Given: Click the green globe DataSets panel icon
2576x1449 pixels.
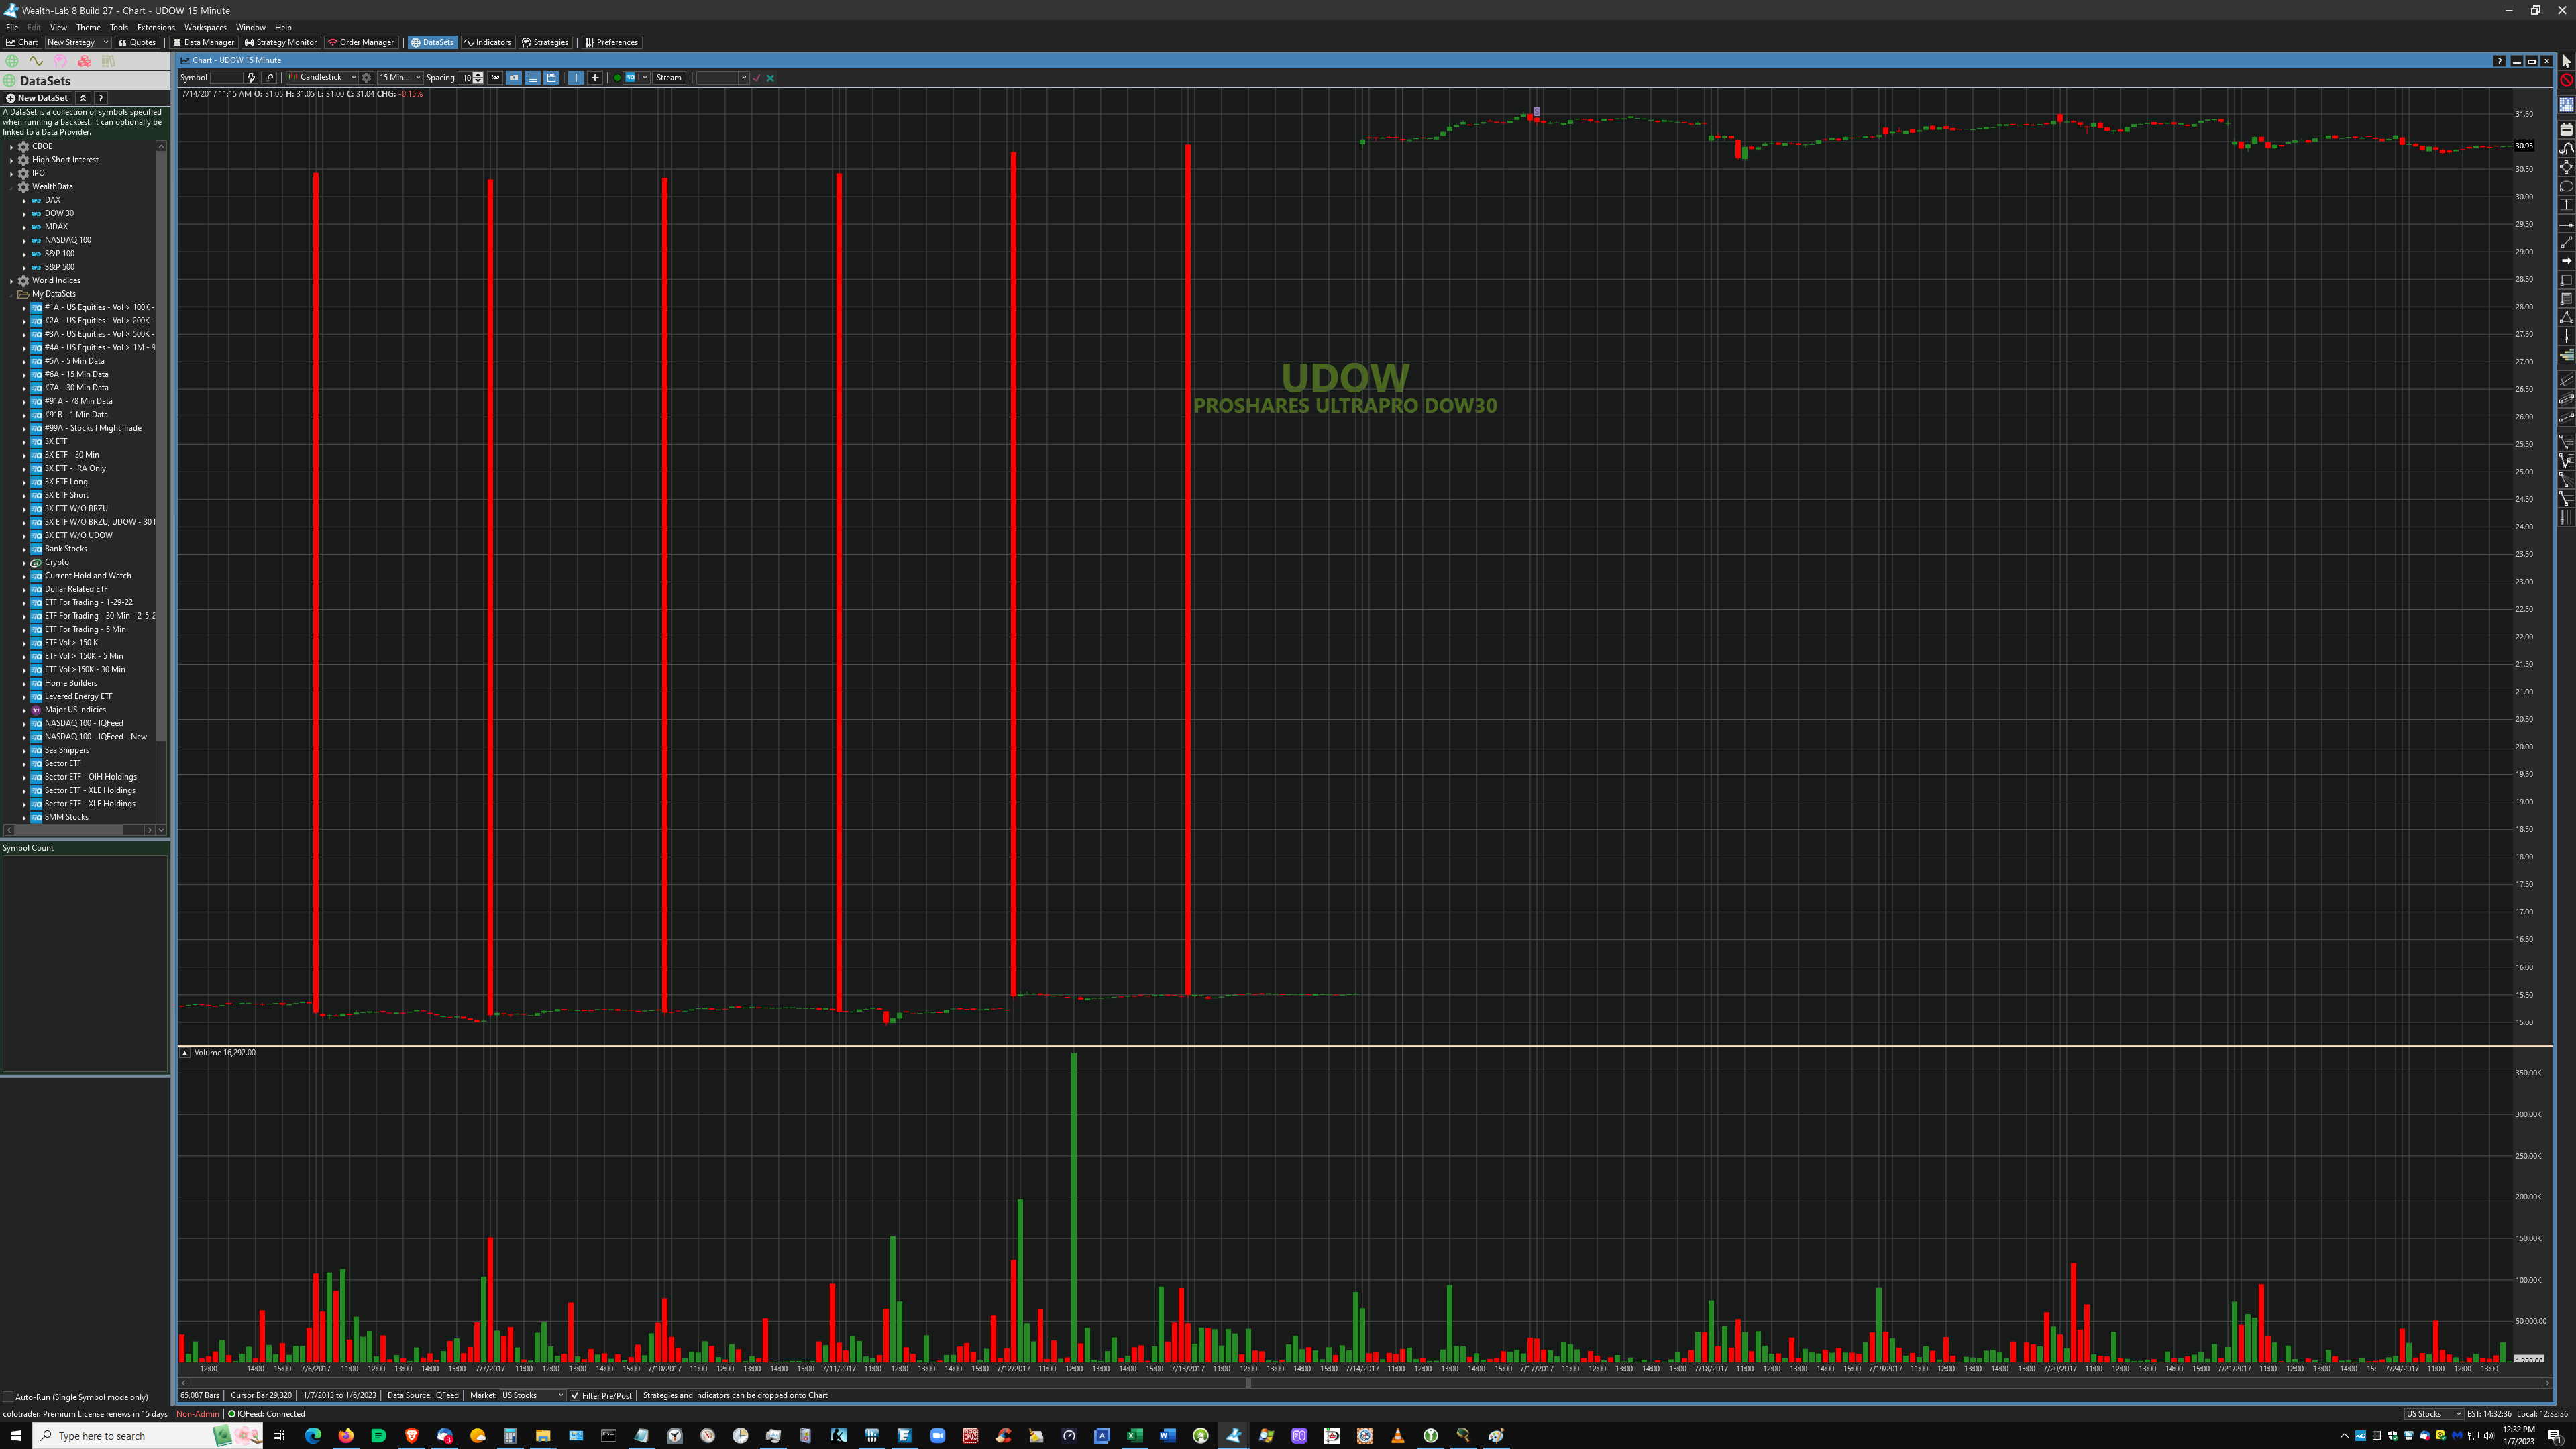Looking at the screenshot, I should 12,61.
